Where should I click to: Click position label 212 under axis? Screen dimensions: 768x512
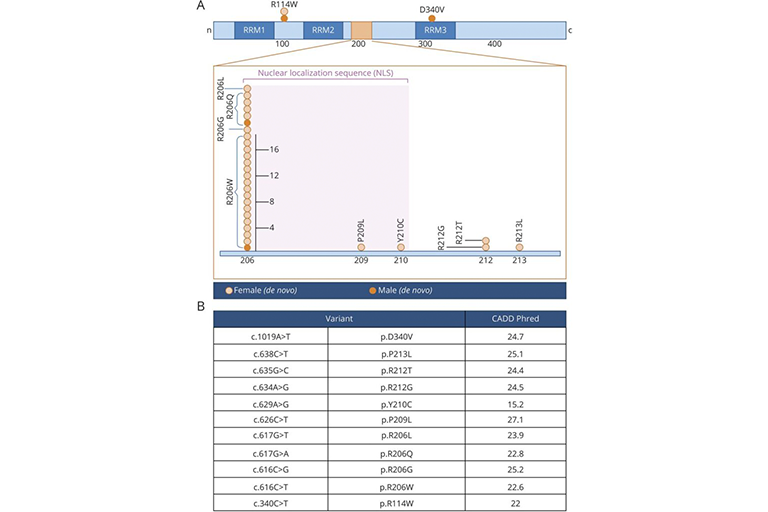point(486,261)
